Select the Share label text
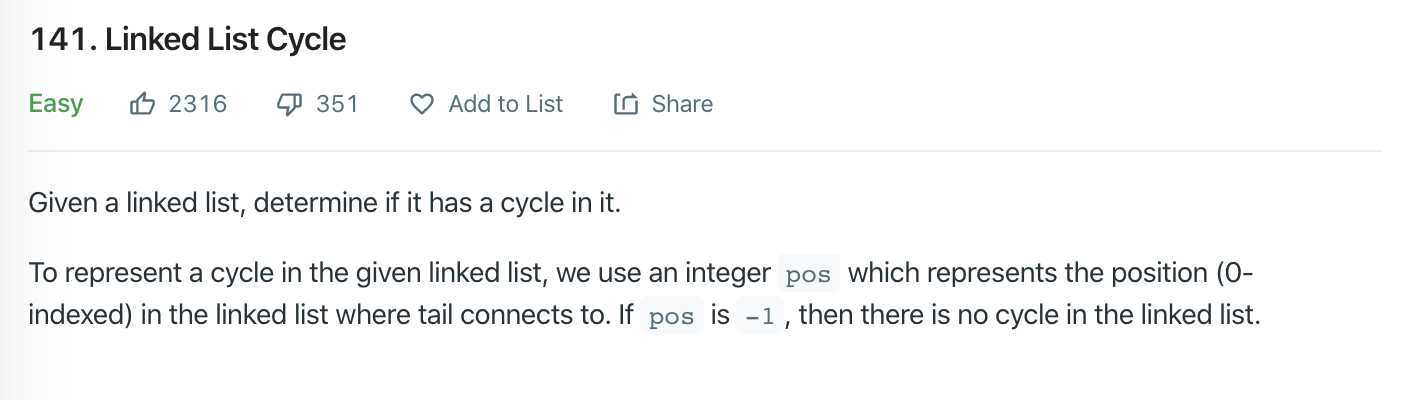Viewport: 1404px width, 400px height. pos(682,104)
